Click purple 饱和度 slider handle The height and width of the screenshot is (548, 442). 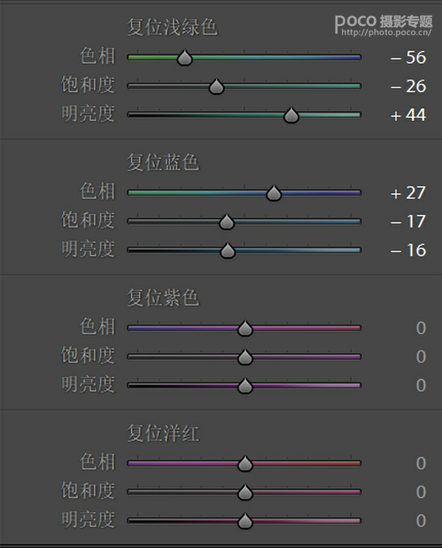coord(245,357)
